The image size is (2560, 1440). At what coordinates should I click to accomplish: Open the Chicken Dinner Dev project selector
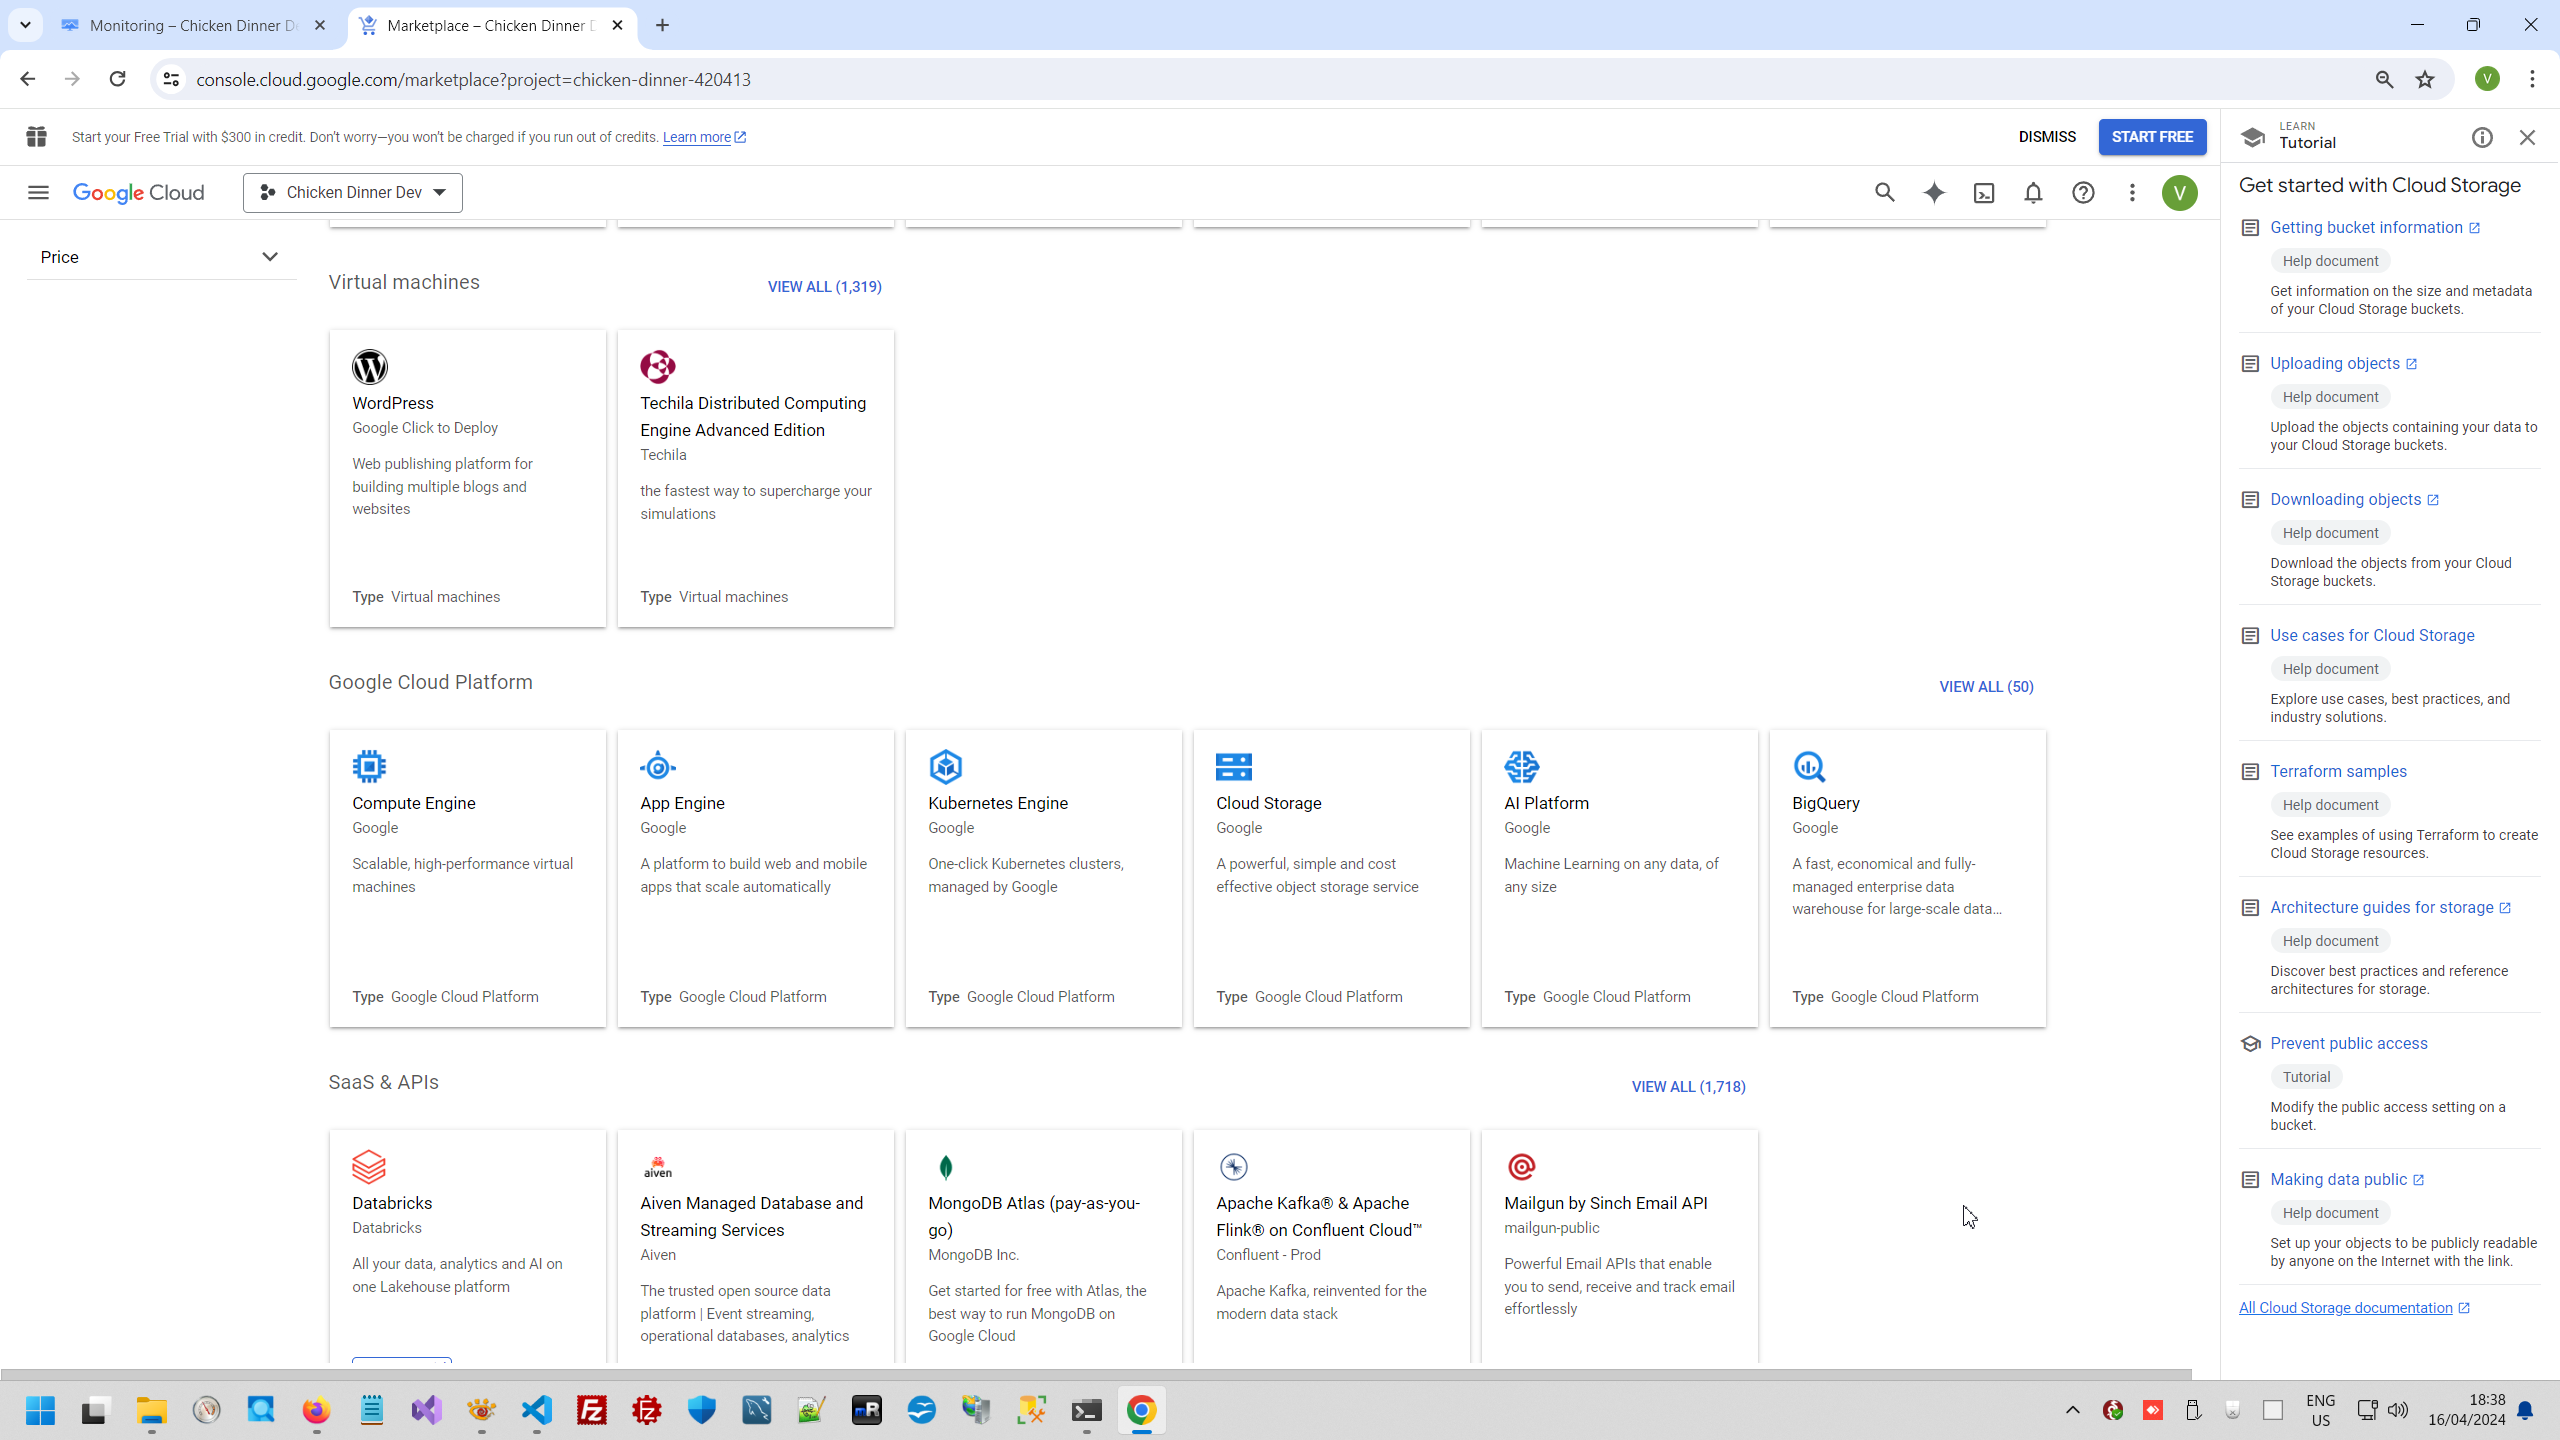click(x=352, y=192)
